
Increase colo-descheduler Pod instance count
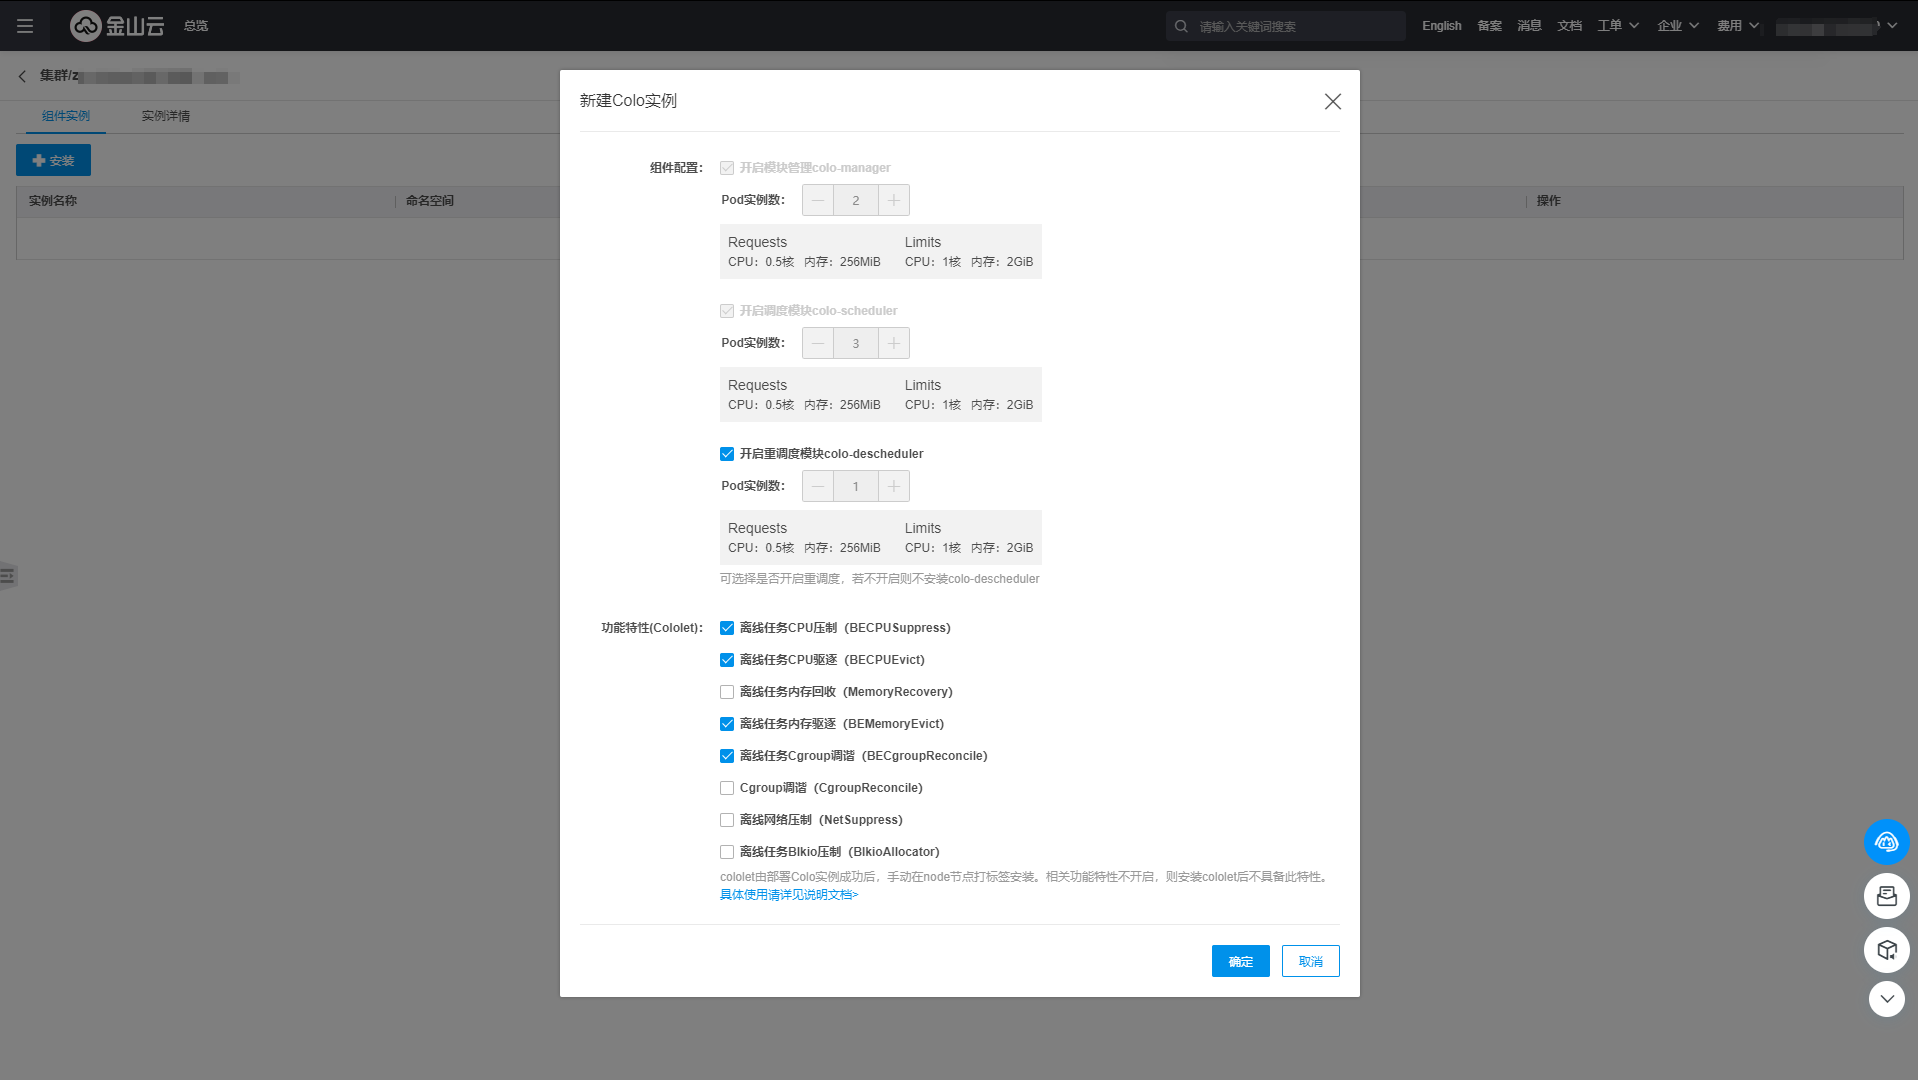click(894, 486)
